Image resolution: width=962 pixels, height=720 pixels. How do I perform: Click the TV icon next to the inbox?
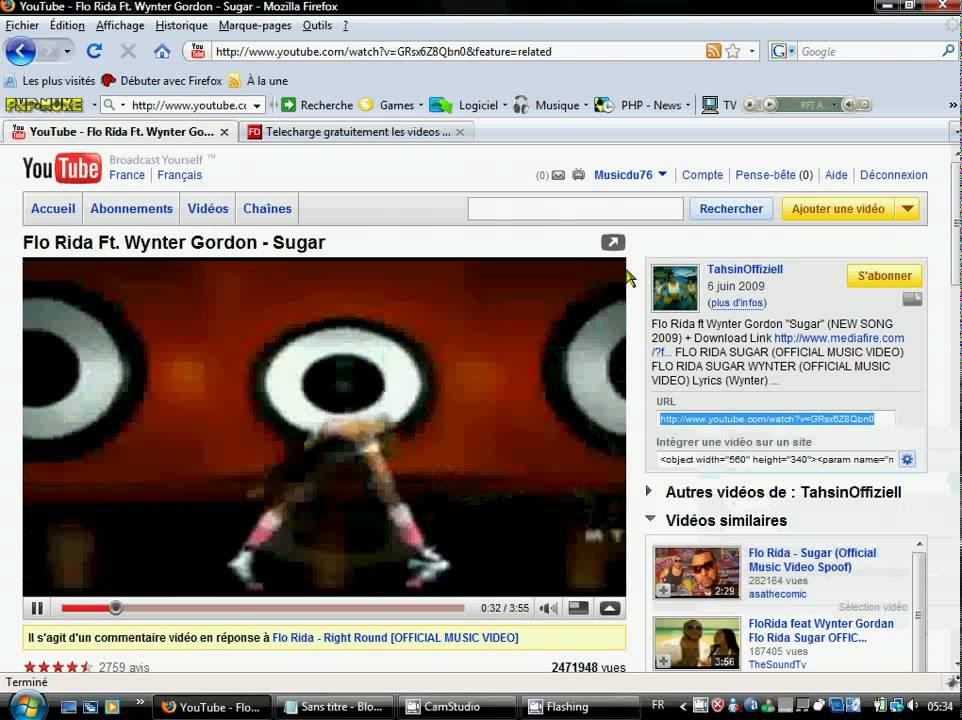click(579, 175)
